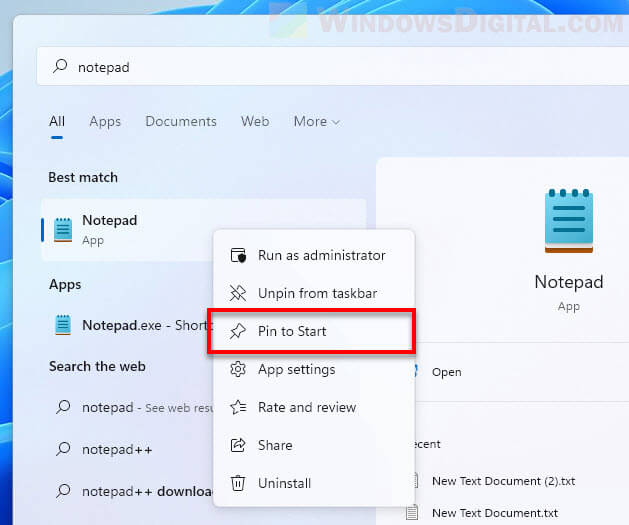This screenshot has height=525, width=629.
Task: Click the large Notepad icon in preview pane
Action: tap(569, 221)
